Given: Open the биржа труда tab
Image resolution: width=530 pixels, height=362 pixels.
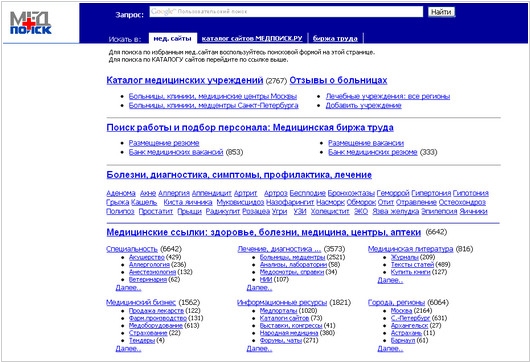Looking at the screenshot, I should coord(335,39).
